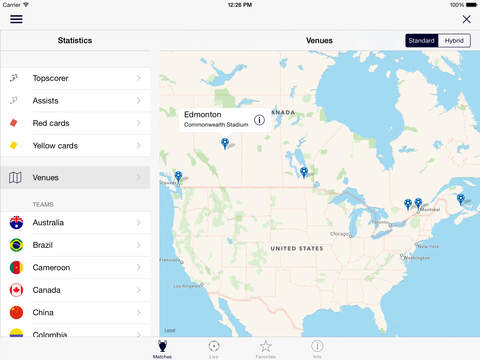
Task: Switch map to Standard mode
Action: click(422, 41)
